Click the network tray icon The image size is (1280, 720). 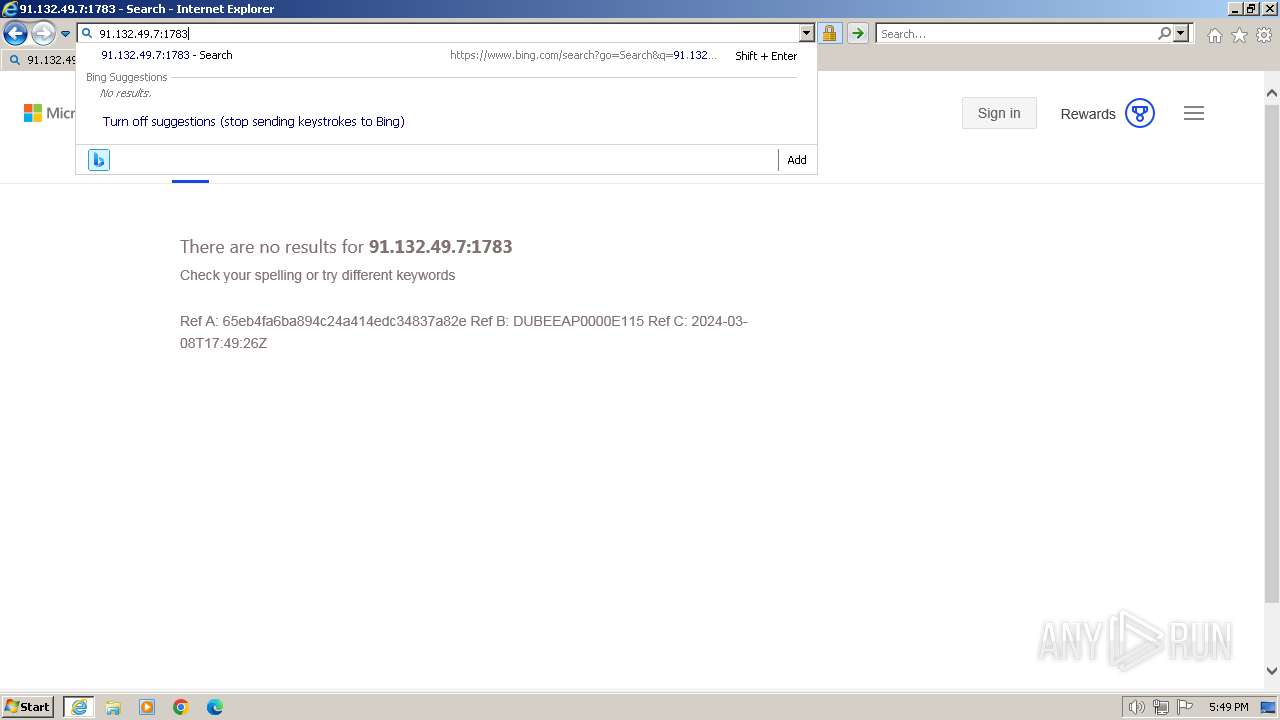click(x=1161, y=707)
